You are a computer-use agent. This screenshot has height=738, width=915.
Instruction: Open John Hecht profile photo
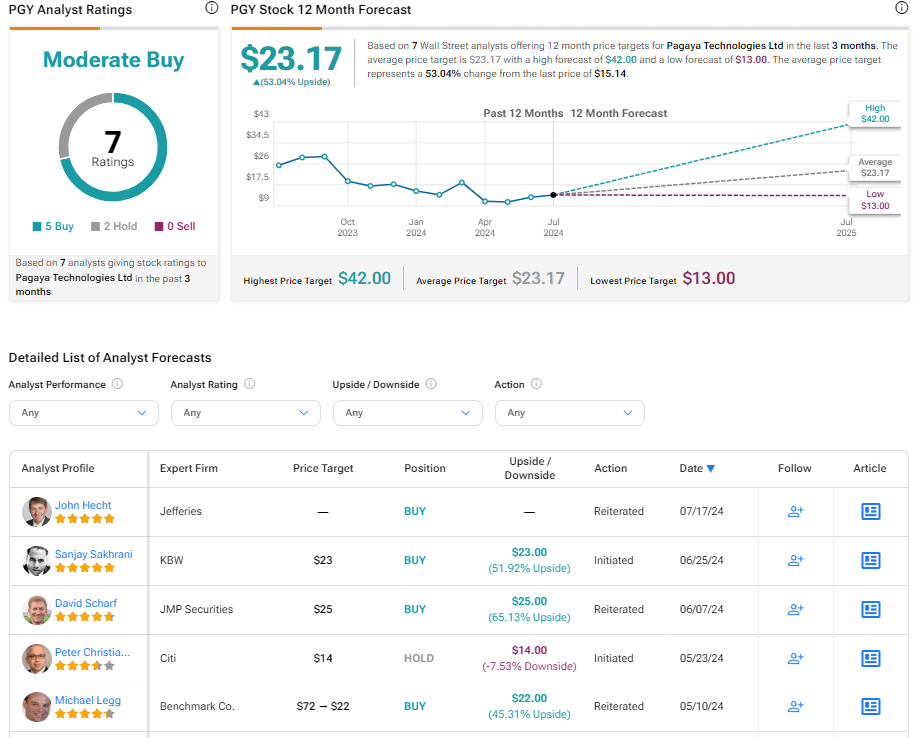point(37,512)
